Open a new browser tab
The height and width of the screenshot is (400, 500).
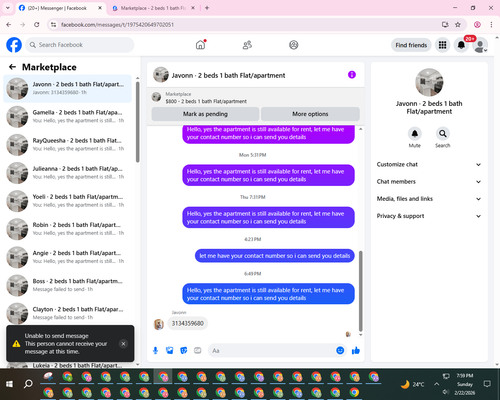pos(207,8)
